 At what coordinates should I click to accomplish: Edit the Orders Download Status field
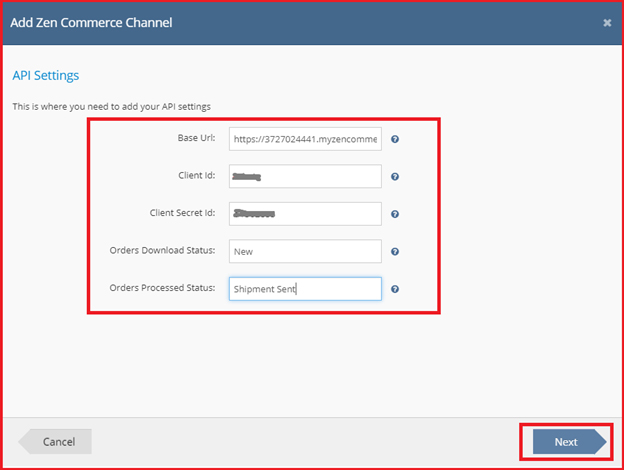[x=305, y=252]
